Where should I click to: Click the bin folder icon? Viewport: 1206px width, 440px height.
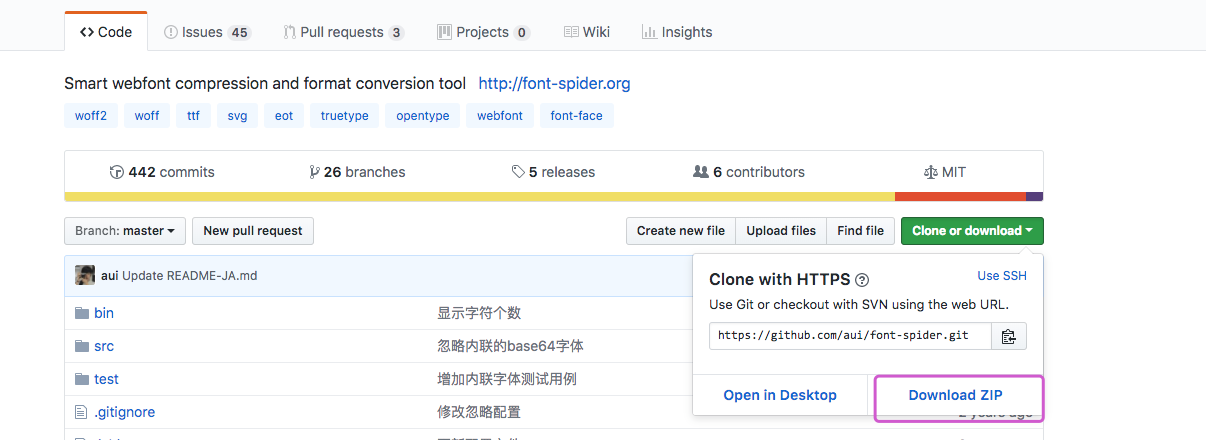82,313
